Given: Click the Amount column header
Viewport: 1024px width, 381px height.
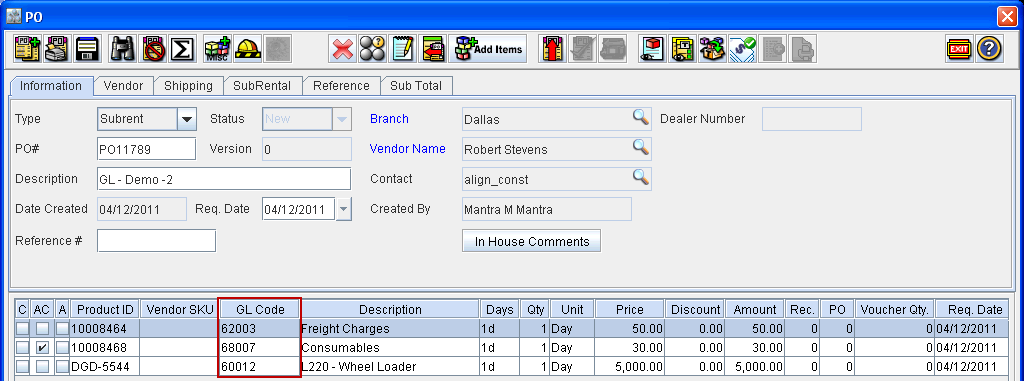Looking at the screenshot, I should click(x=754, y=310).
